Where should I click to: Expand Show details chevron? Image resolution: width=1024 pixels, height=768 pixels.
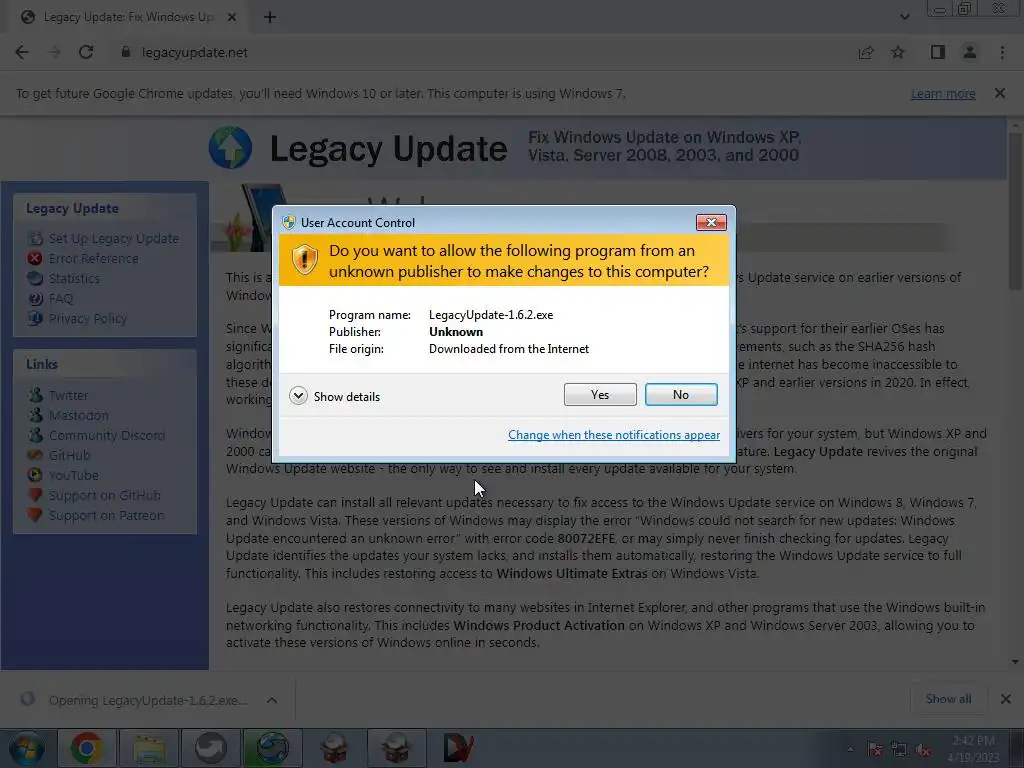click(x=298, y=396)
